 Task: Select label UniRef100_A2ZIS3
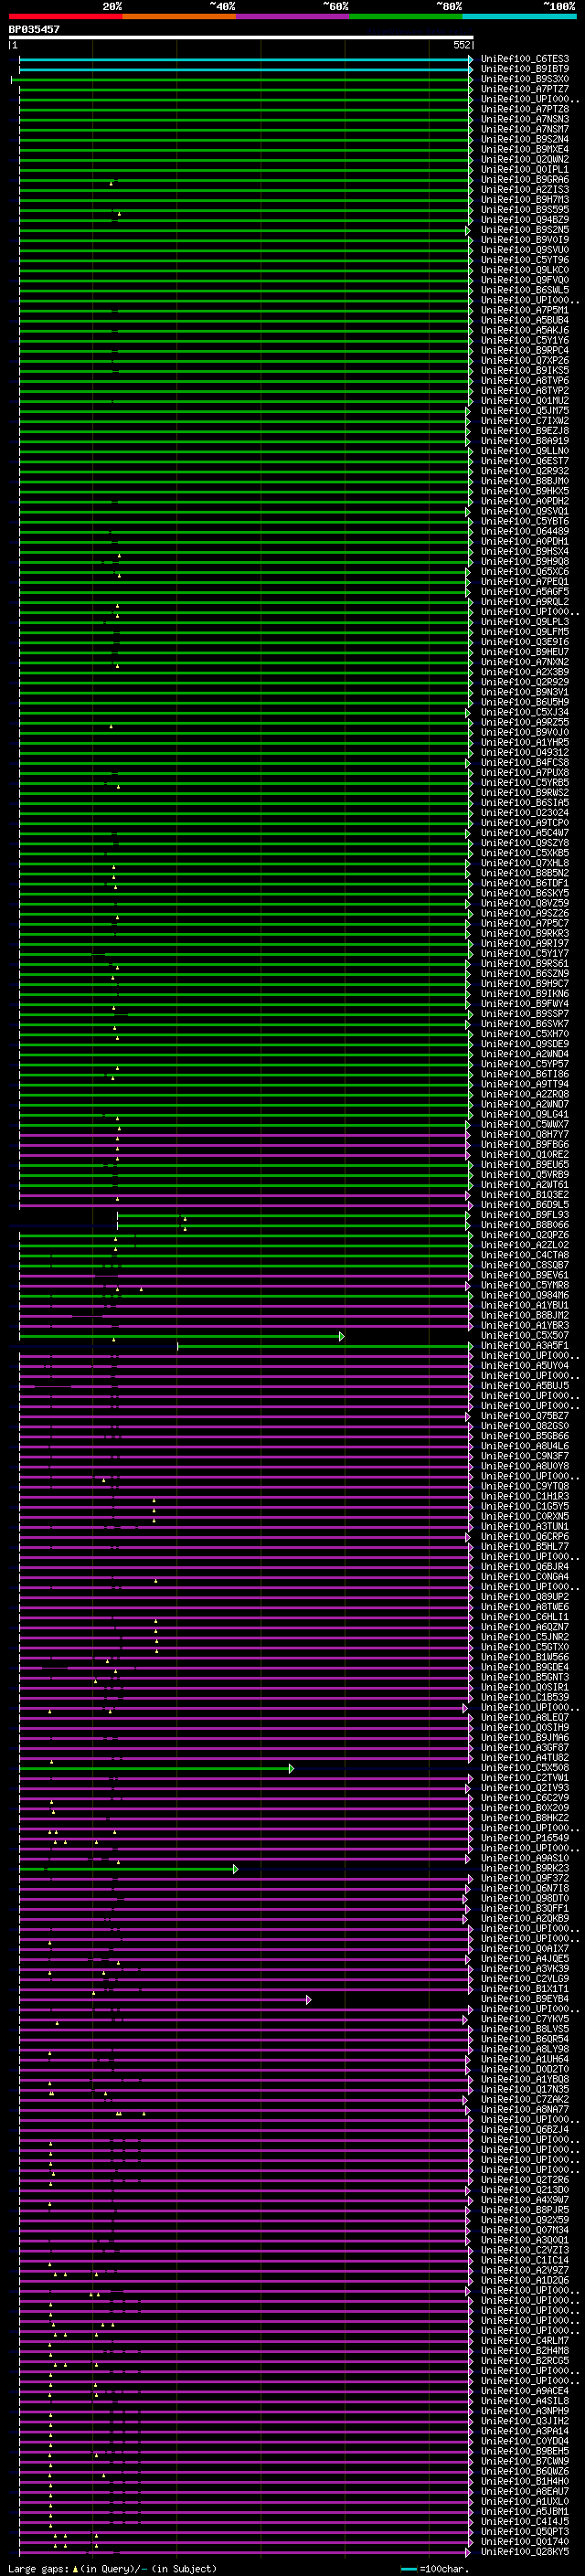[x=524, y=190]
